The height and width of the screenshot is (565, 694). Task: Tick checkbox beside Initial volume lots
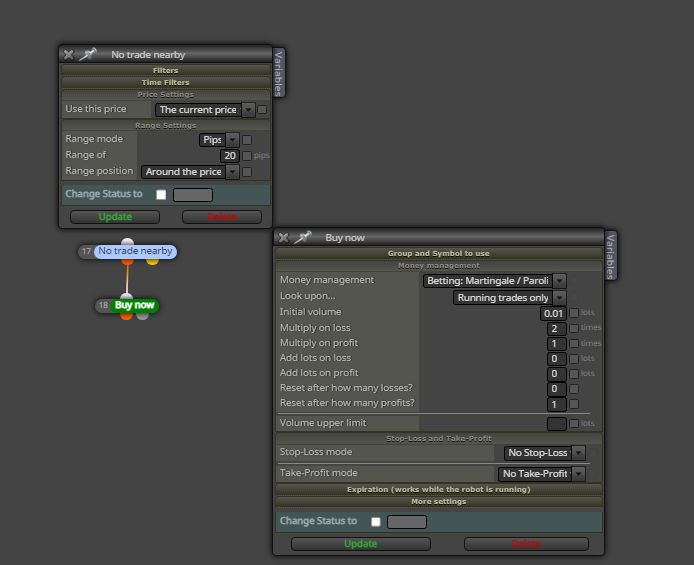[x=574, y=313]
